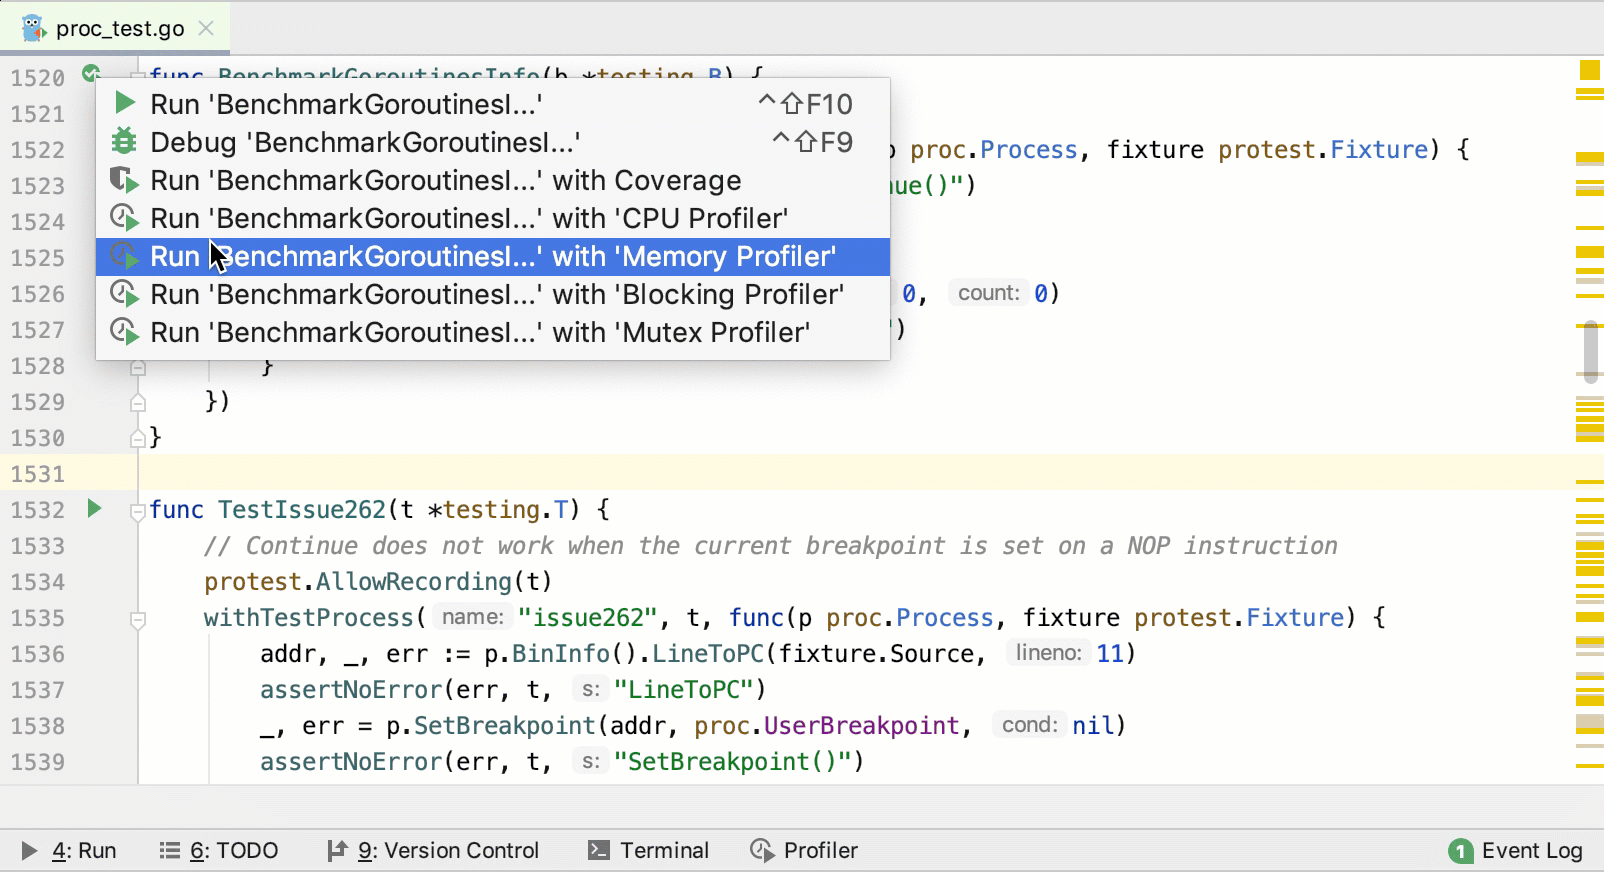The image size is (1604, 872).
Task: Open the 6: TODO tool window
Action: (219, 850)
